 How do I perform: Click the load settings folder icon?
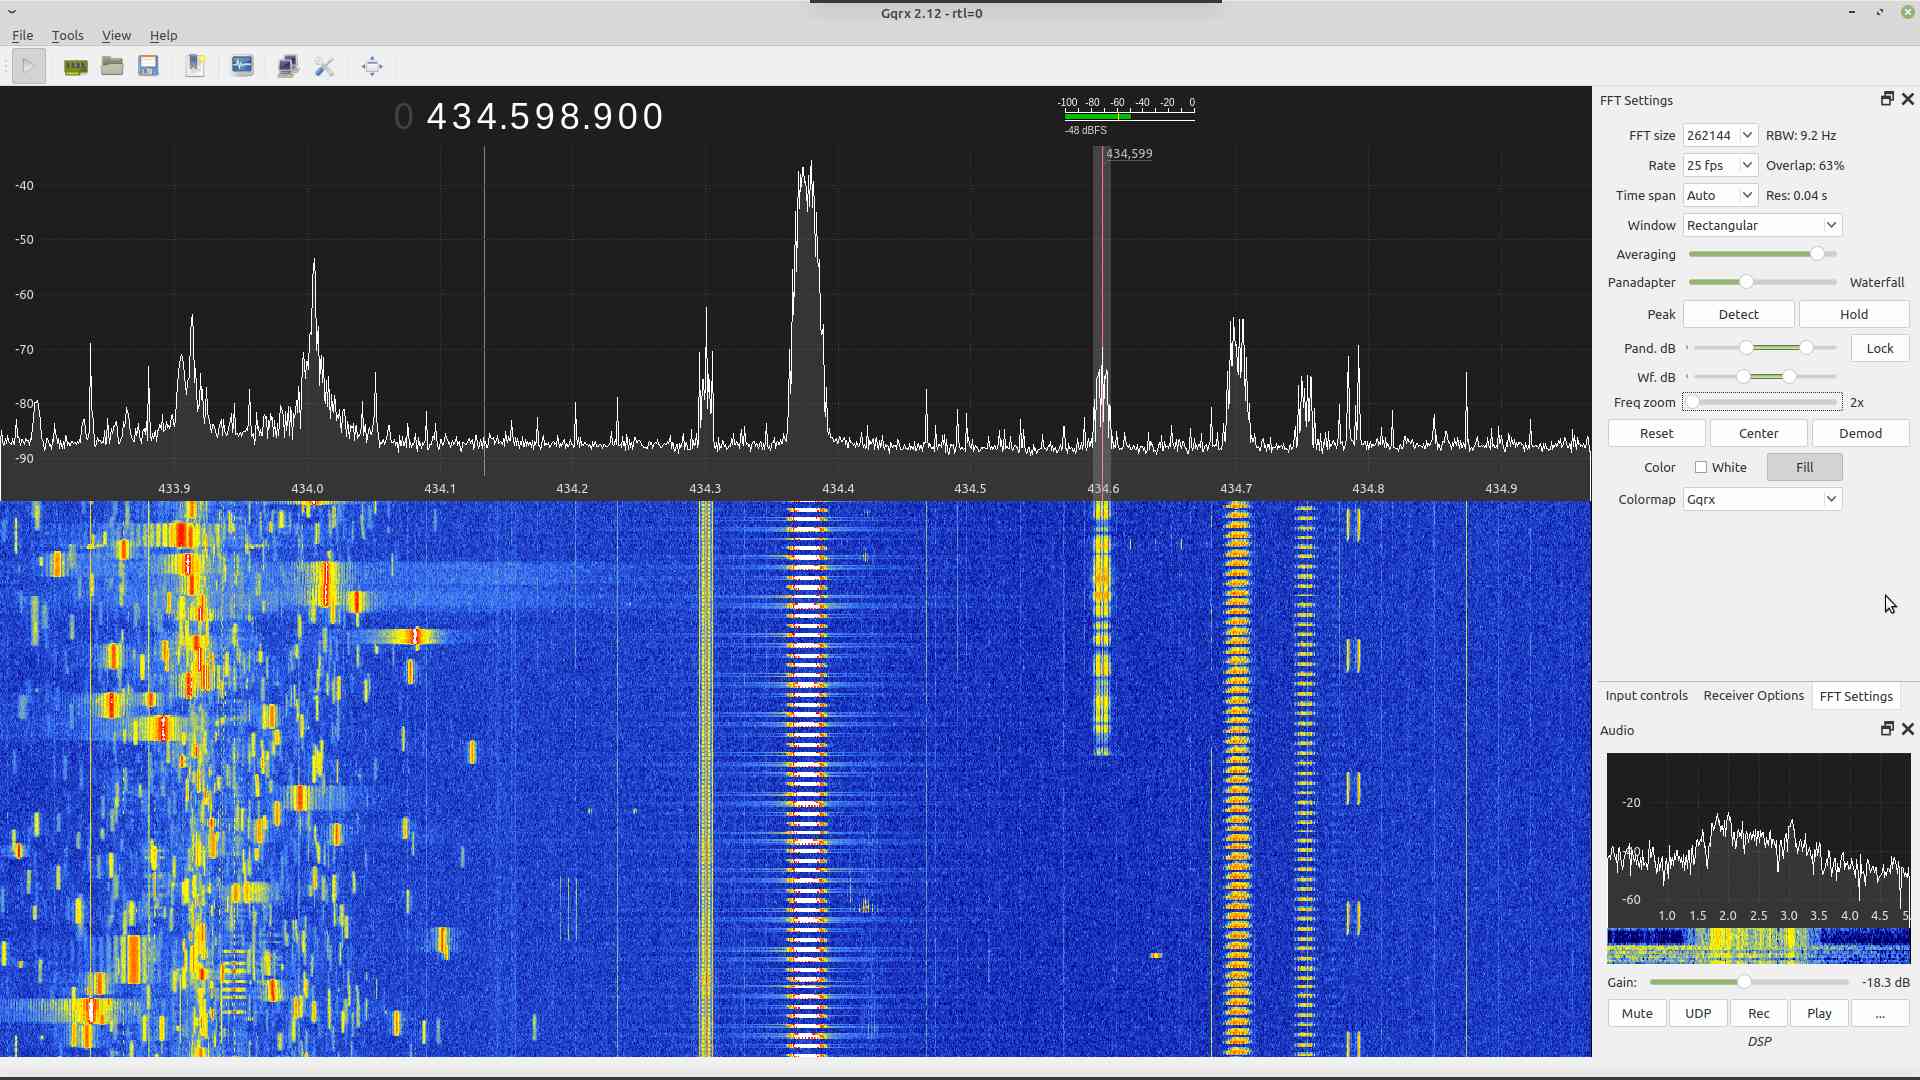[112, 66]
